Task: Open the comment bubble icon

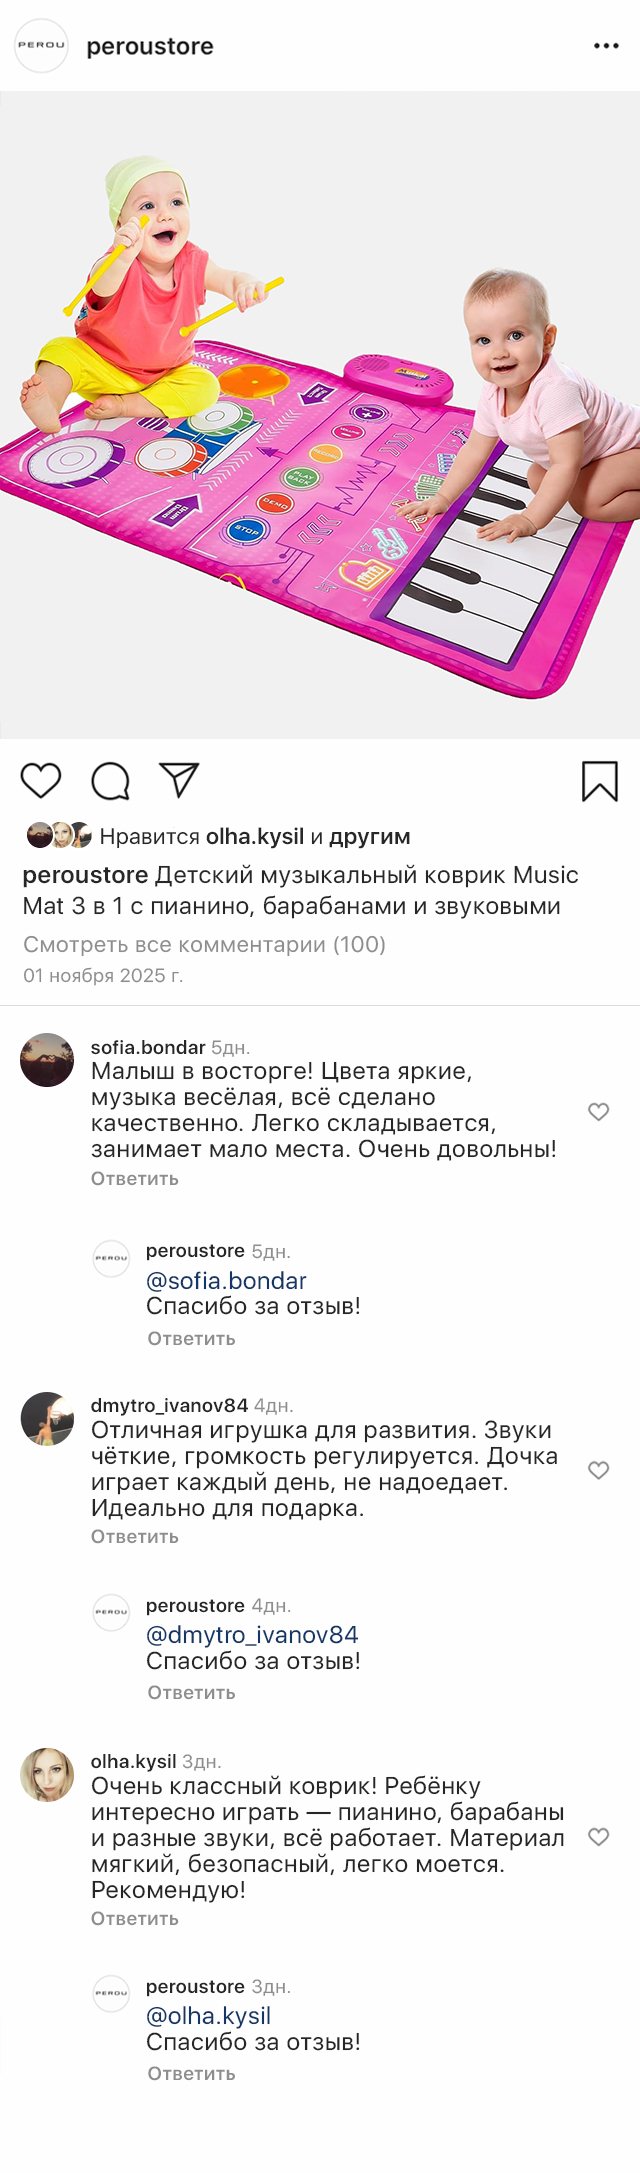Action: click(x=110, y=781)
